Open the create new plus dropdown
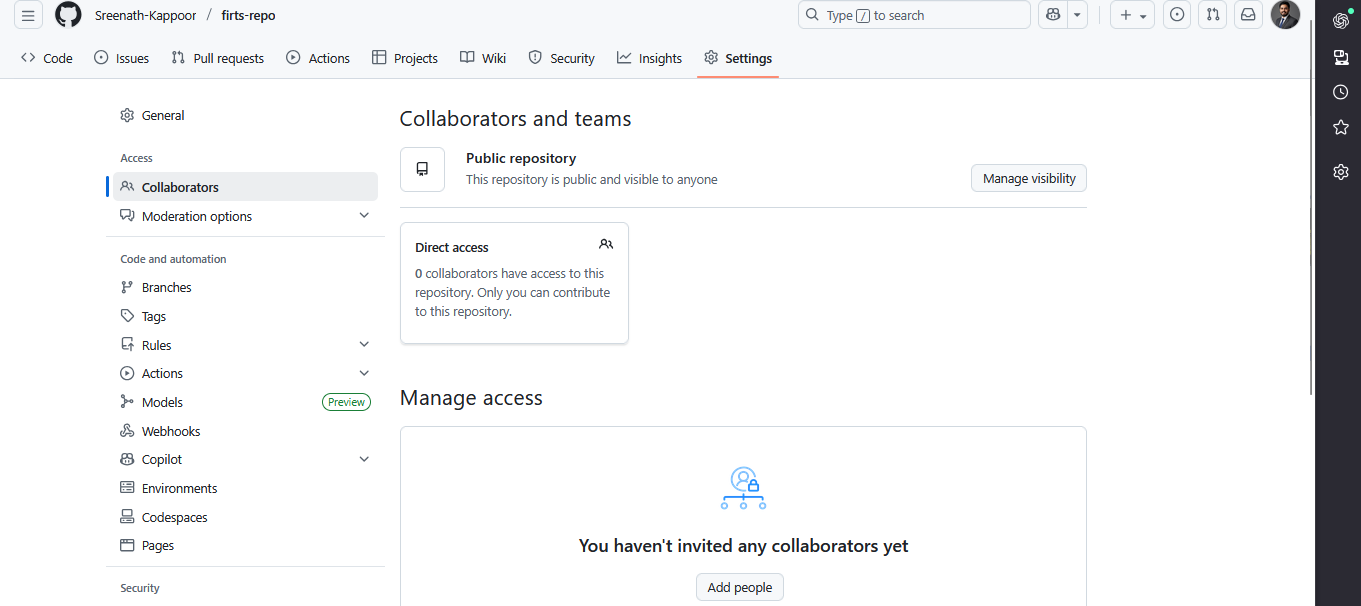 tap(1132, 15)
